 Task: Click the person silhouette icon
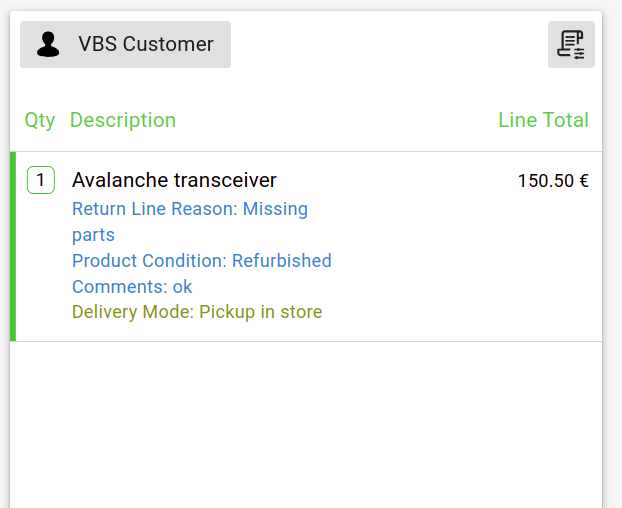[x=48, y=45]
